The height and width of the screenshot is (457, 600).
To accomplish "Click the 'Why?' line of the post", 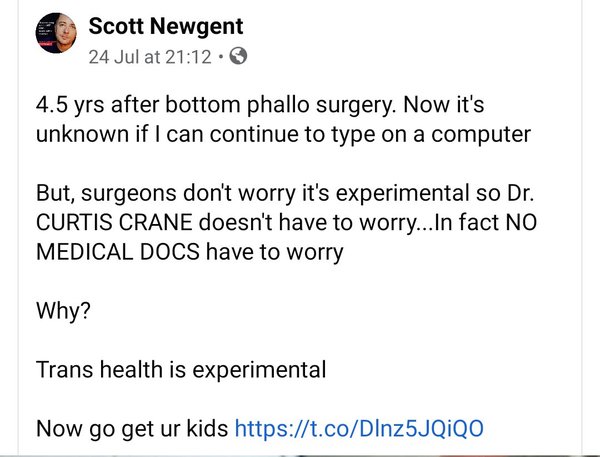I will tap(63, 310).
